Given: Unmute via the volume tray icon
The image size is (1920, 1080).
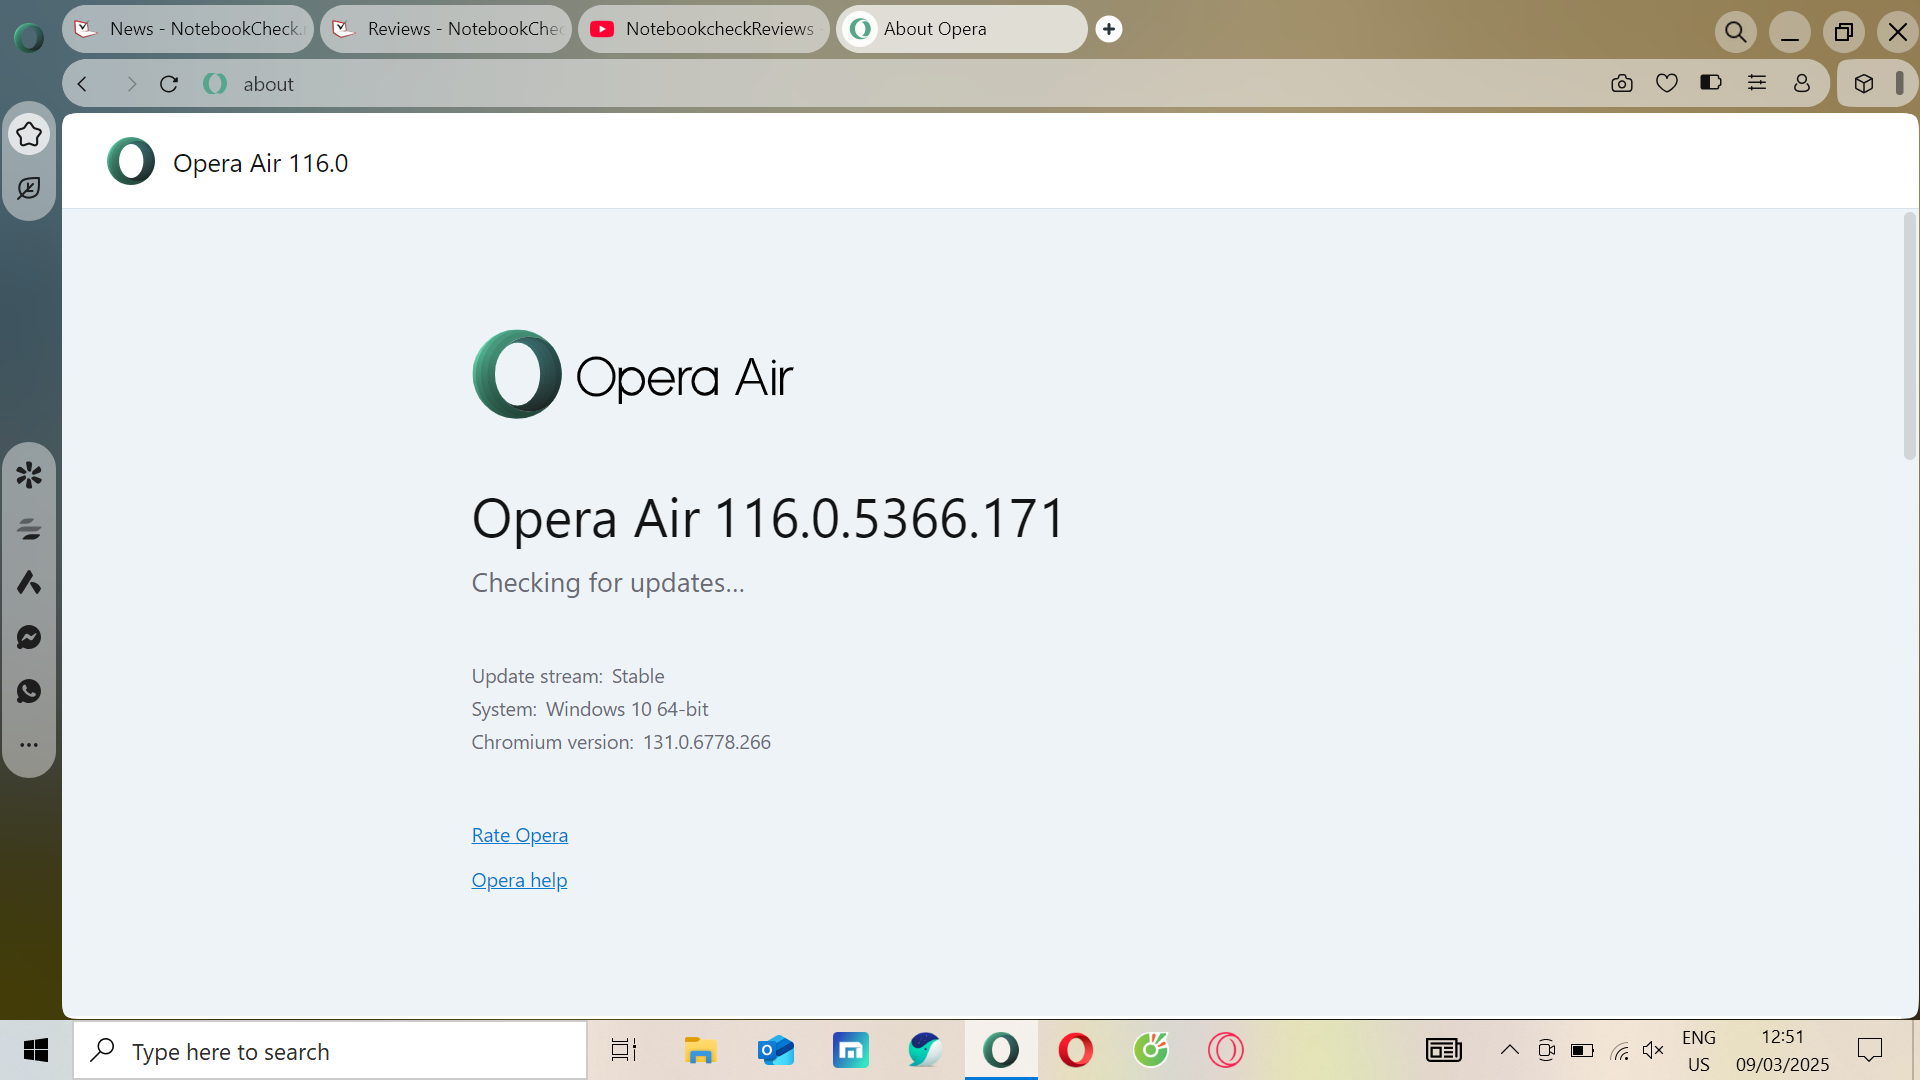Looking at the screenshot, I should pos(1654,1050).
